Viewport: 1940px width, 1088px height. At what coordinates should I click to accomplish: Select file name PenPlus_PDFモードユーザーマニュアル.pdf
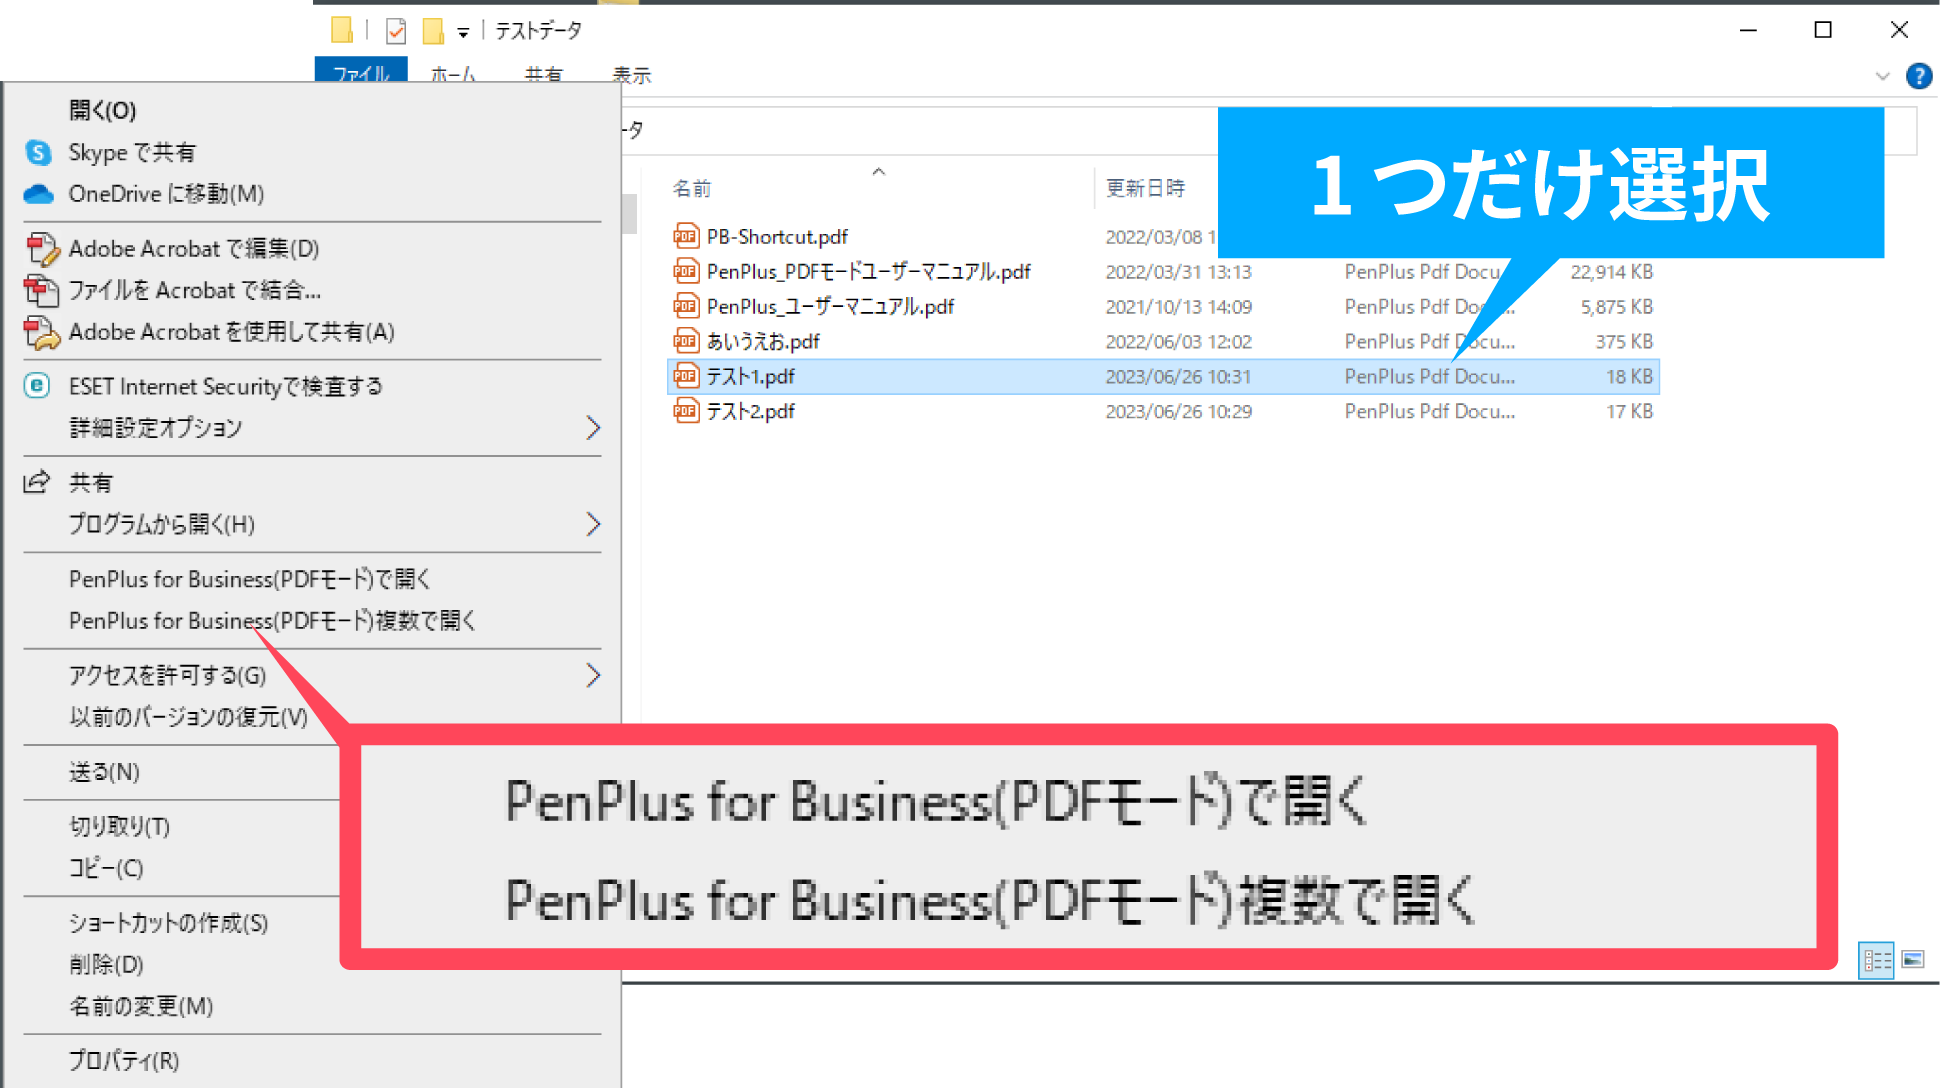click(x=868, y=272)
